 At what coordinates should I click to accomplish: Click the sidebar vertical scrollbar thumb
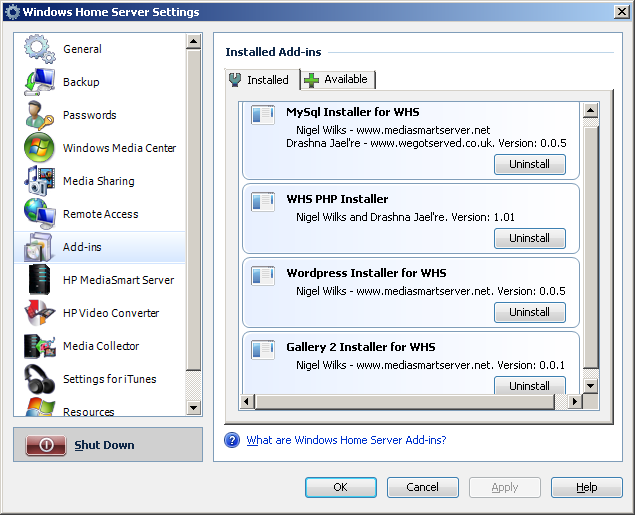pos(194,210)
